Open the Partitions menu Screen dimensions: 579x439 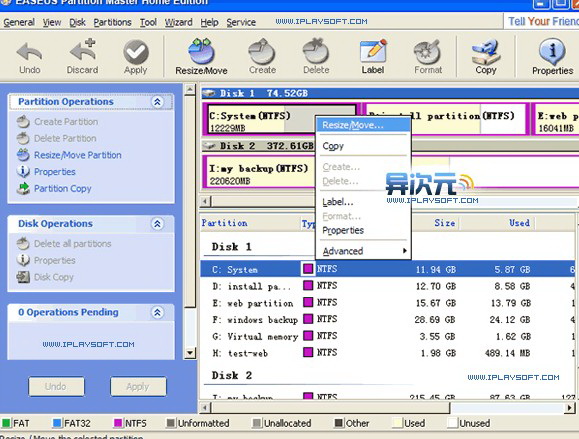tap(112, 23)
